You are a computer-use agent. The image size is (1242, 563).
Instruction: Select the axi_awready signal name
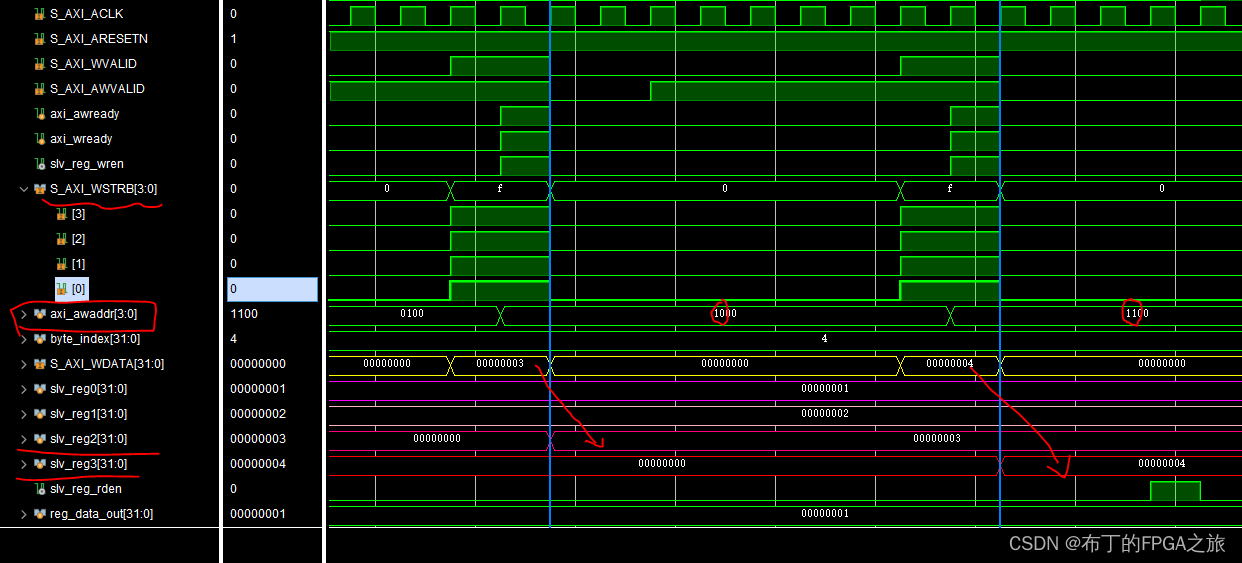coord(84,114)
